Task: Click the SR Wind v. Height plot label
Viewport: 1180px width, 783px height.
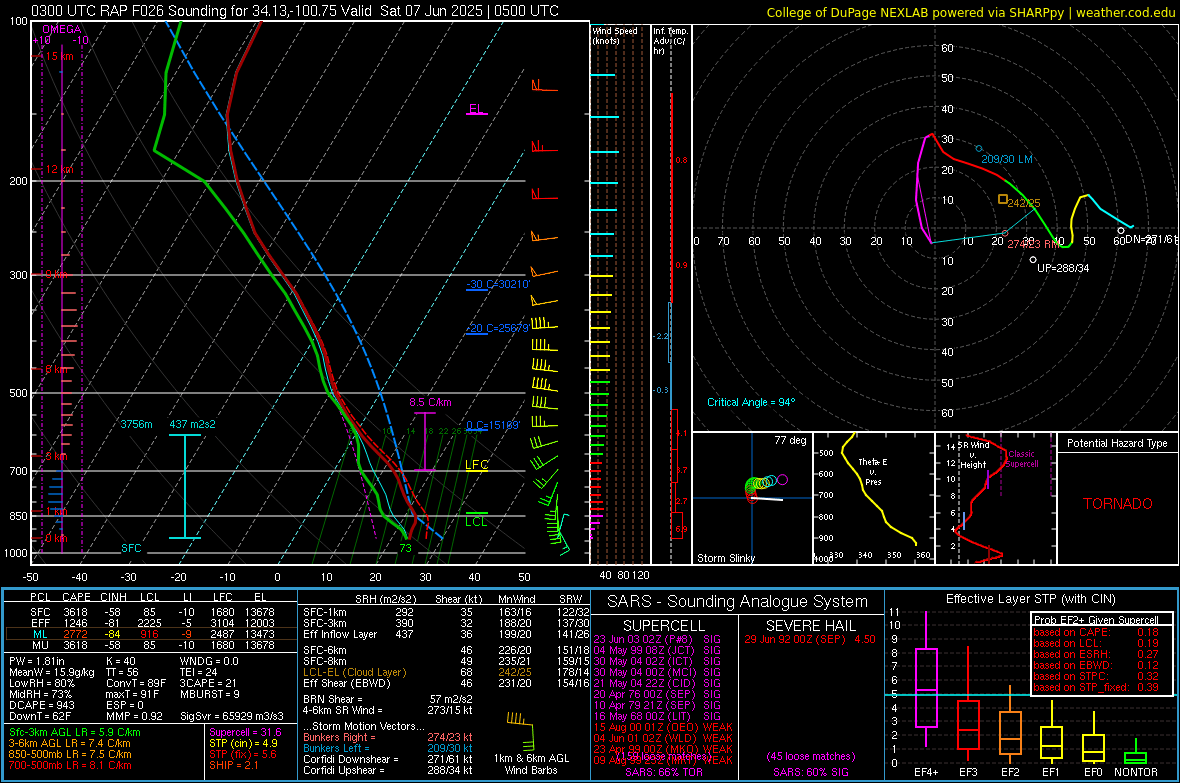Action: tap(973, 455)
